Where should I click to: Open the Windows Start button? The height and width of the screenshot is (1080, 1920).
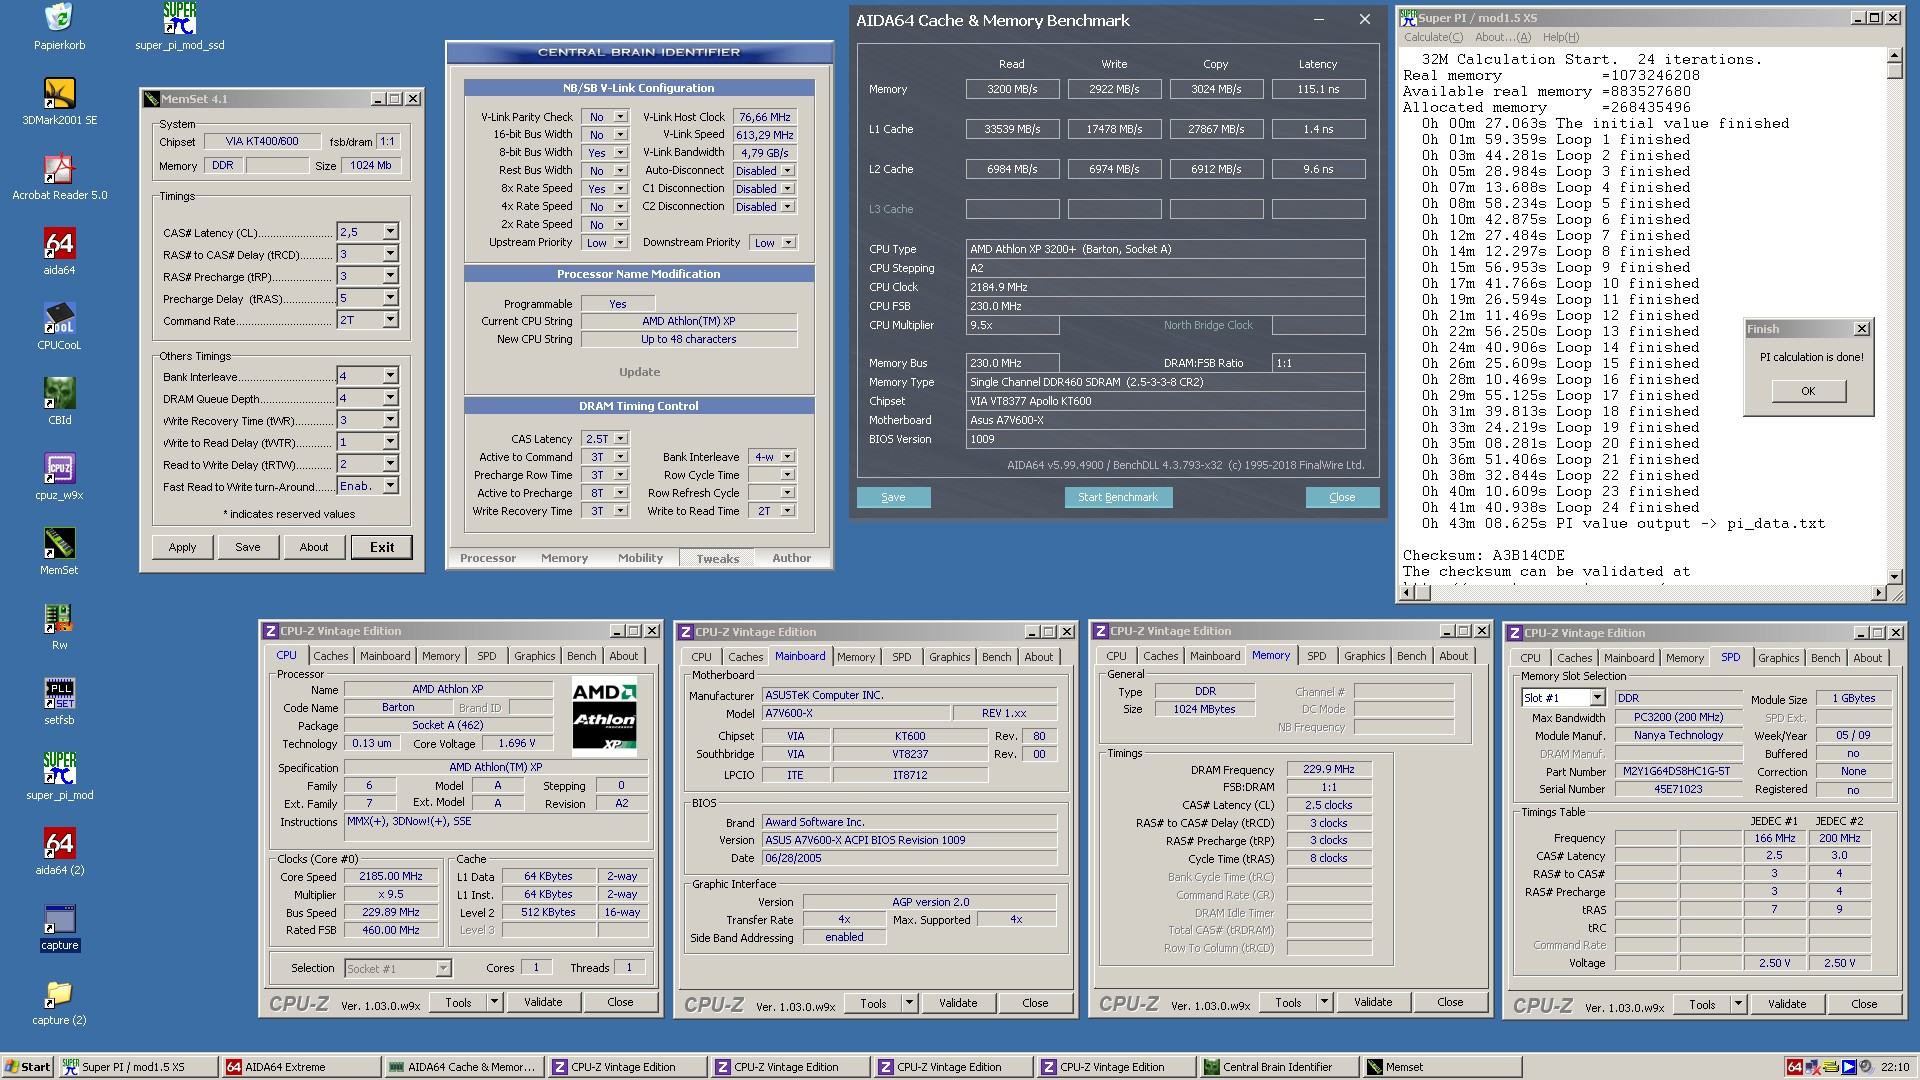click(27, 1067)
